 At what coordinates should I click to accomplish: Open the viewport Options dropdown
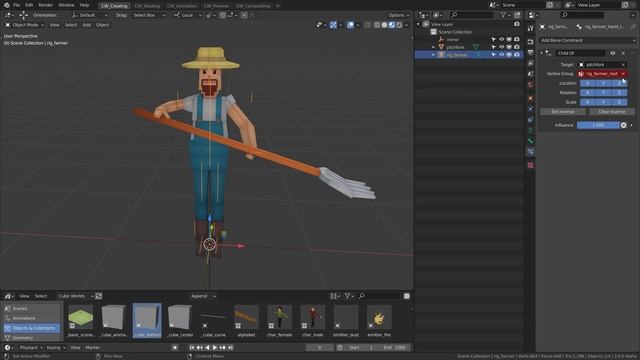398,15
